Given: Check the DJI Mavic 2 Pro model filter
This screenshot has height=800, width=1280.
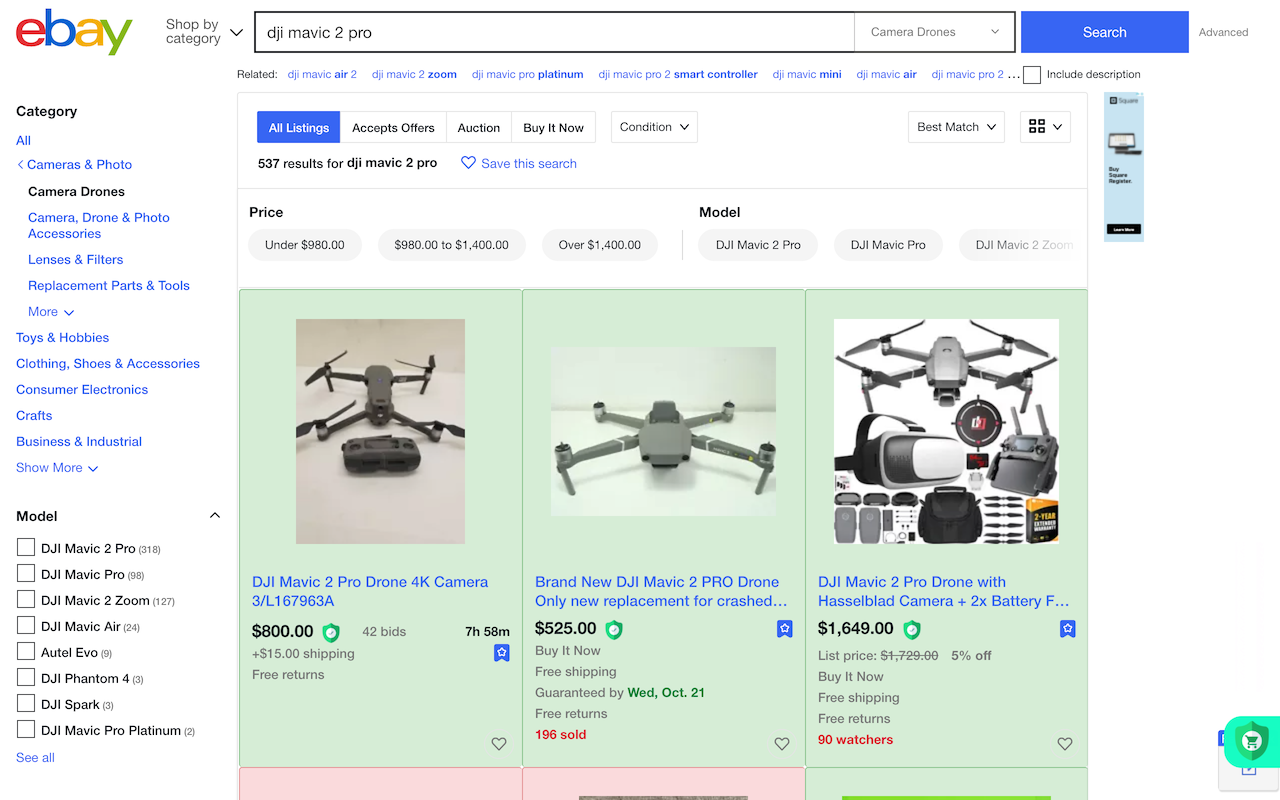Looking at the screenshot, I should coord(26,547).
